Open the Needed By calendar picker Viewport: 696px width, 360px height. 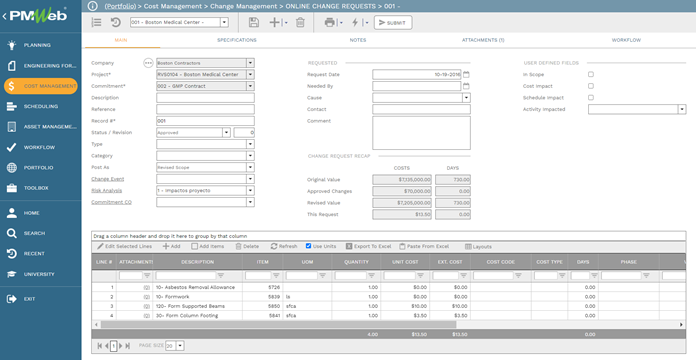tap(466, 86)
